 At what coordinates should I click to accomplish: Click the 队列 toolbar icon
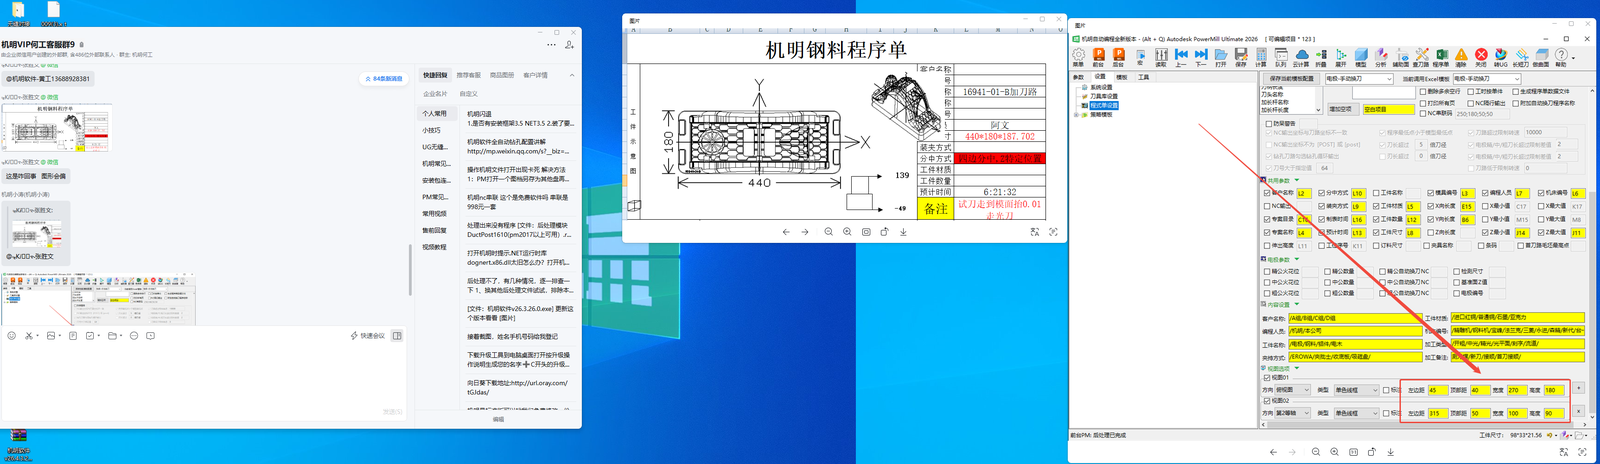1281,56
